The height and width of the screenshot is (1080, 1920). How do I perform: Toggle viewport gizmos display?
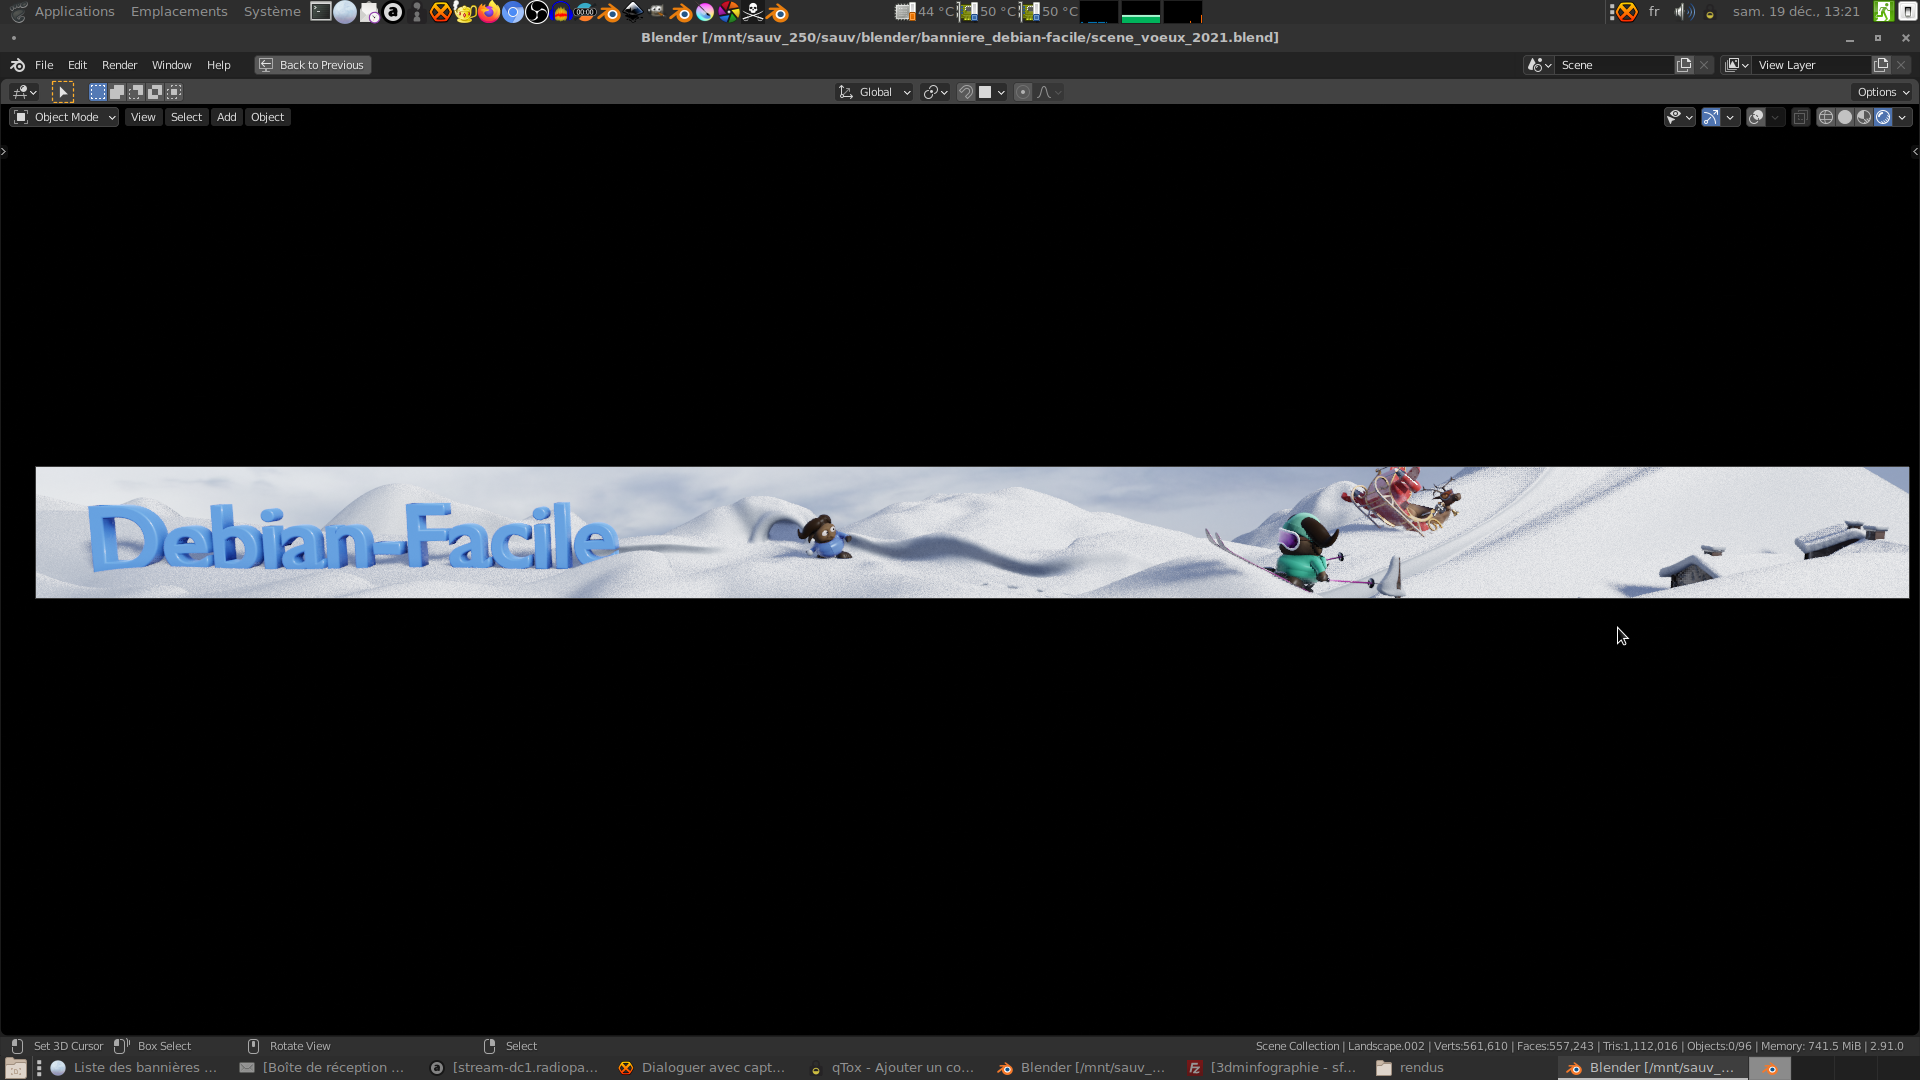(1711, 117)
